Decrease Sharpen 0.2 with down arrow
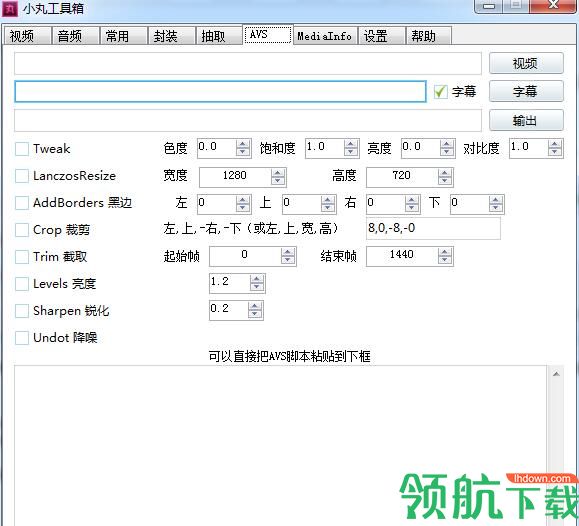Screen dimensions: 579x526 (255, 314)
